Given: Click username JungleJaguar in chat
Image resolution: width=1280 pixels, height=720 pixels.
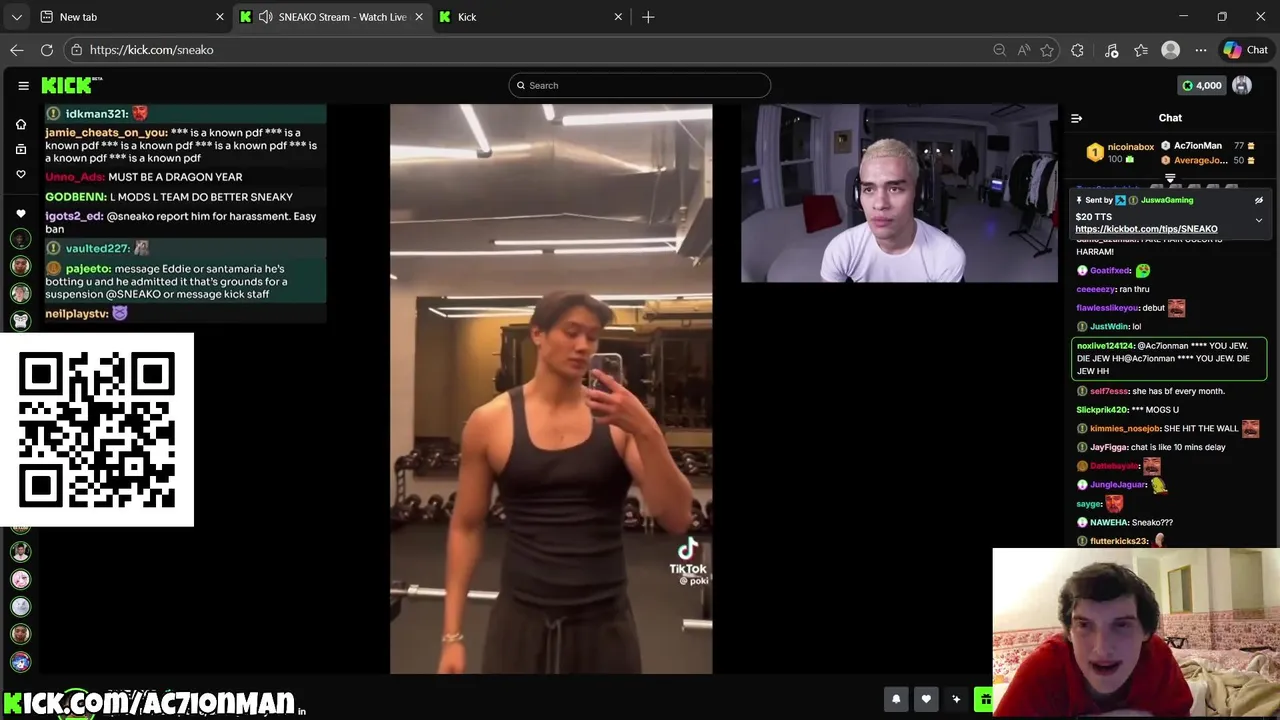Looking at the screenshot, I should pyautogui.click(x=1118, y=485).
